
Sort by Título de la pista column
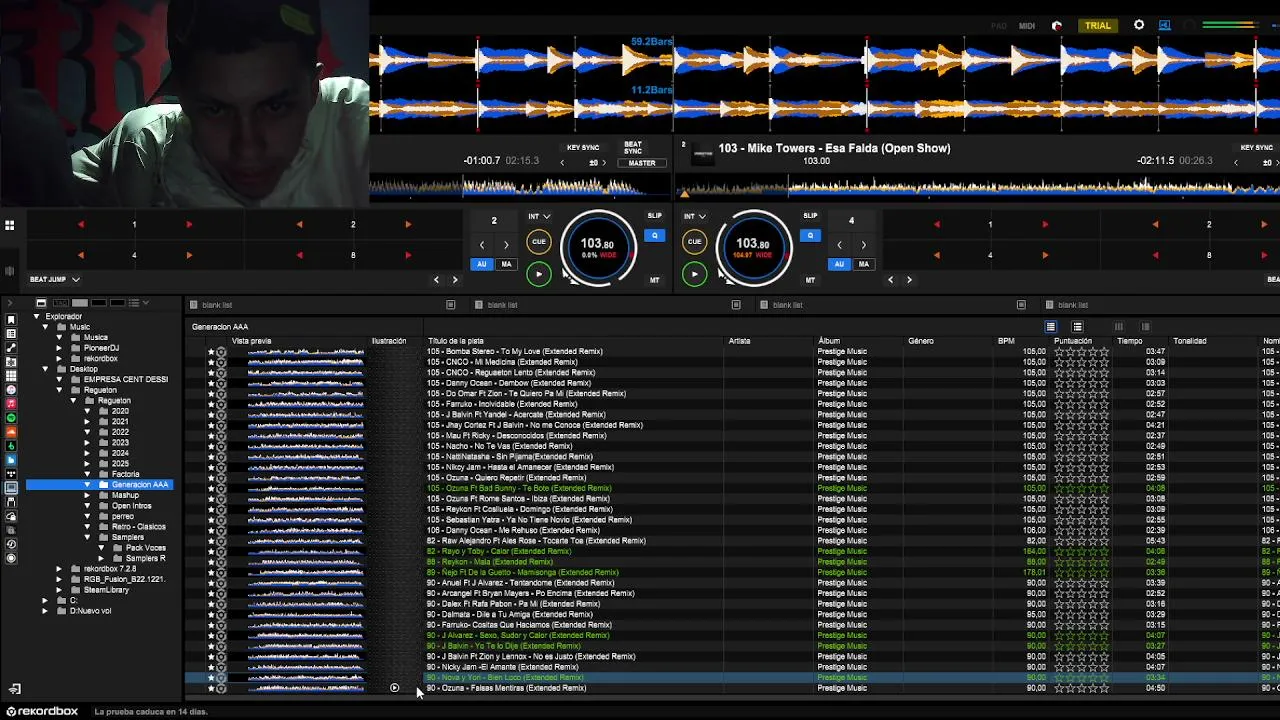tap(456, 341)
